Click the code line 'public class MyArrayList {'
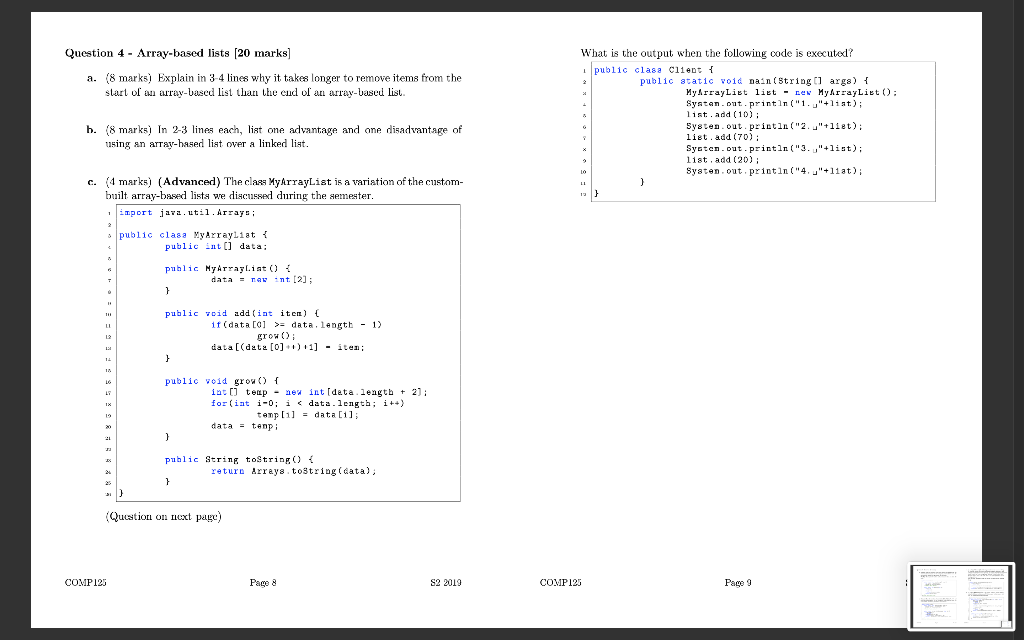Screen dimensions: 1024x640 (x=193, y=234)
